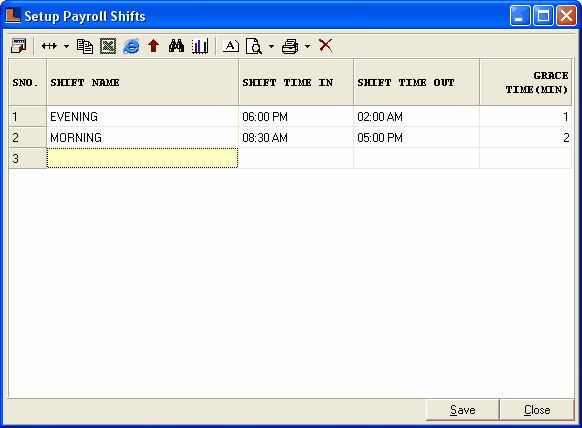Image resolution: width=582 pixels, height=428 pixels.
Task: Select the MORNING shift name cell
Action: pyautogui.click(x=143, y=138)
